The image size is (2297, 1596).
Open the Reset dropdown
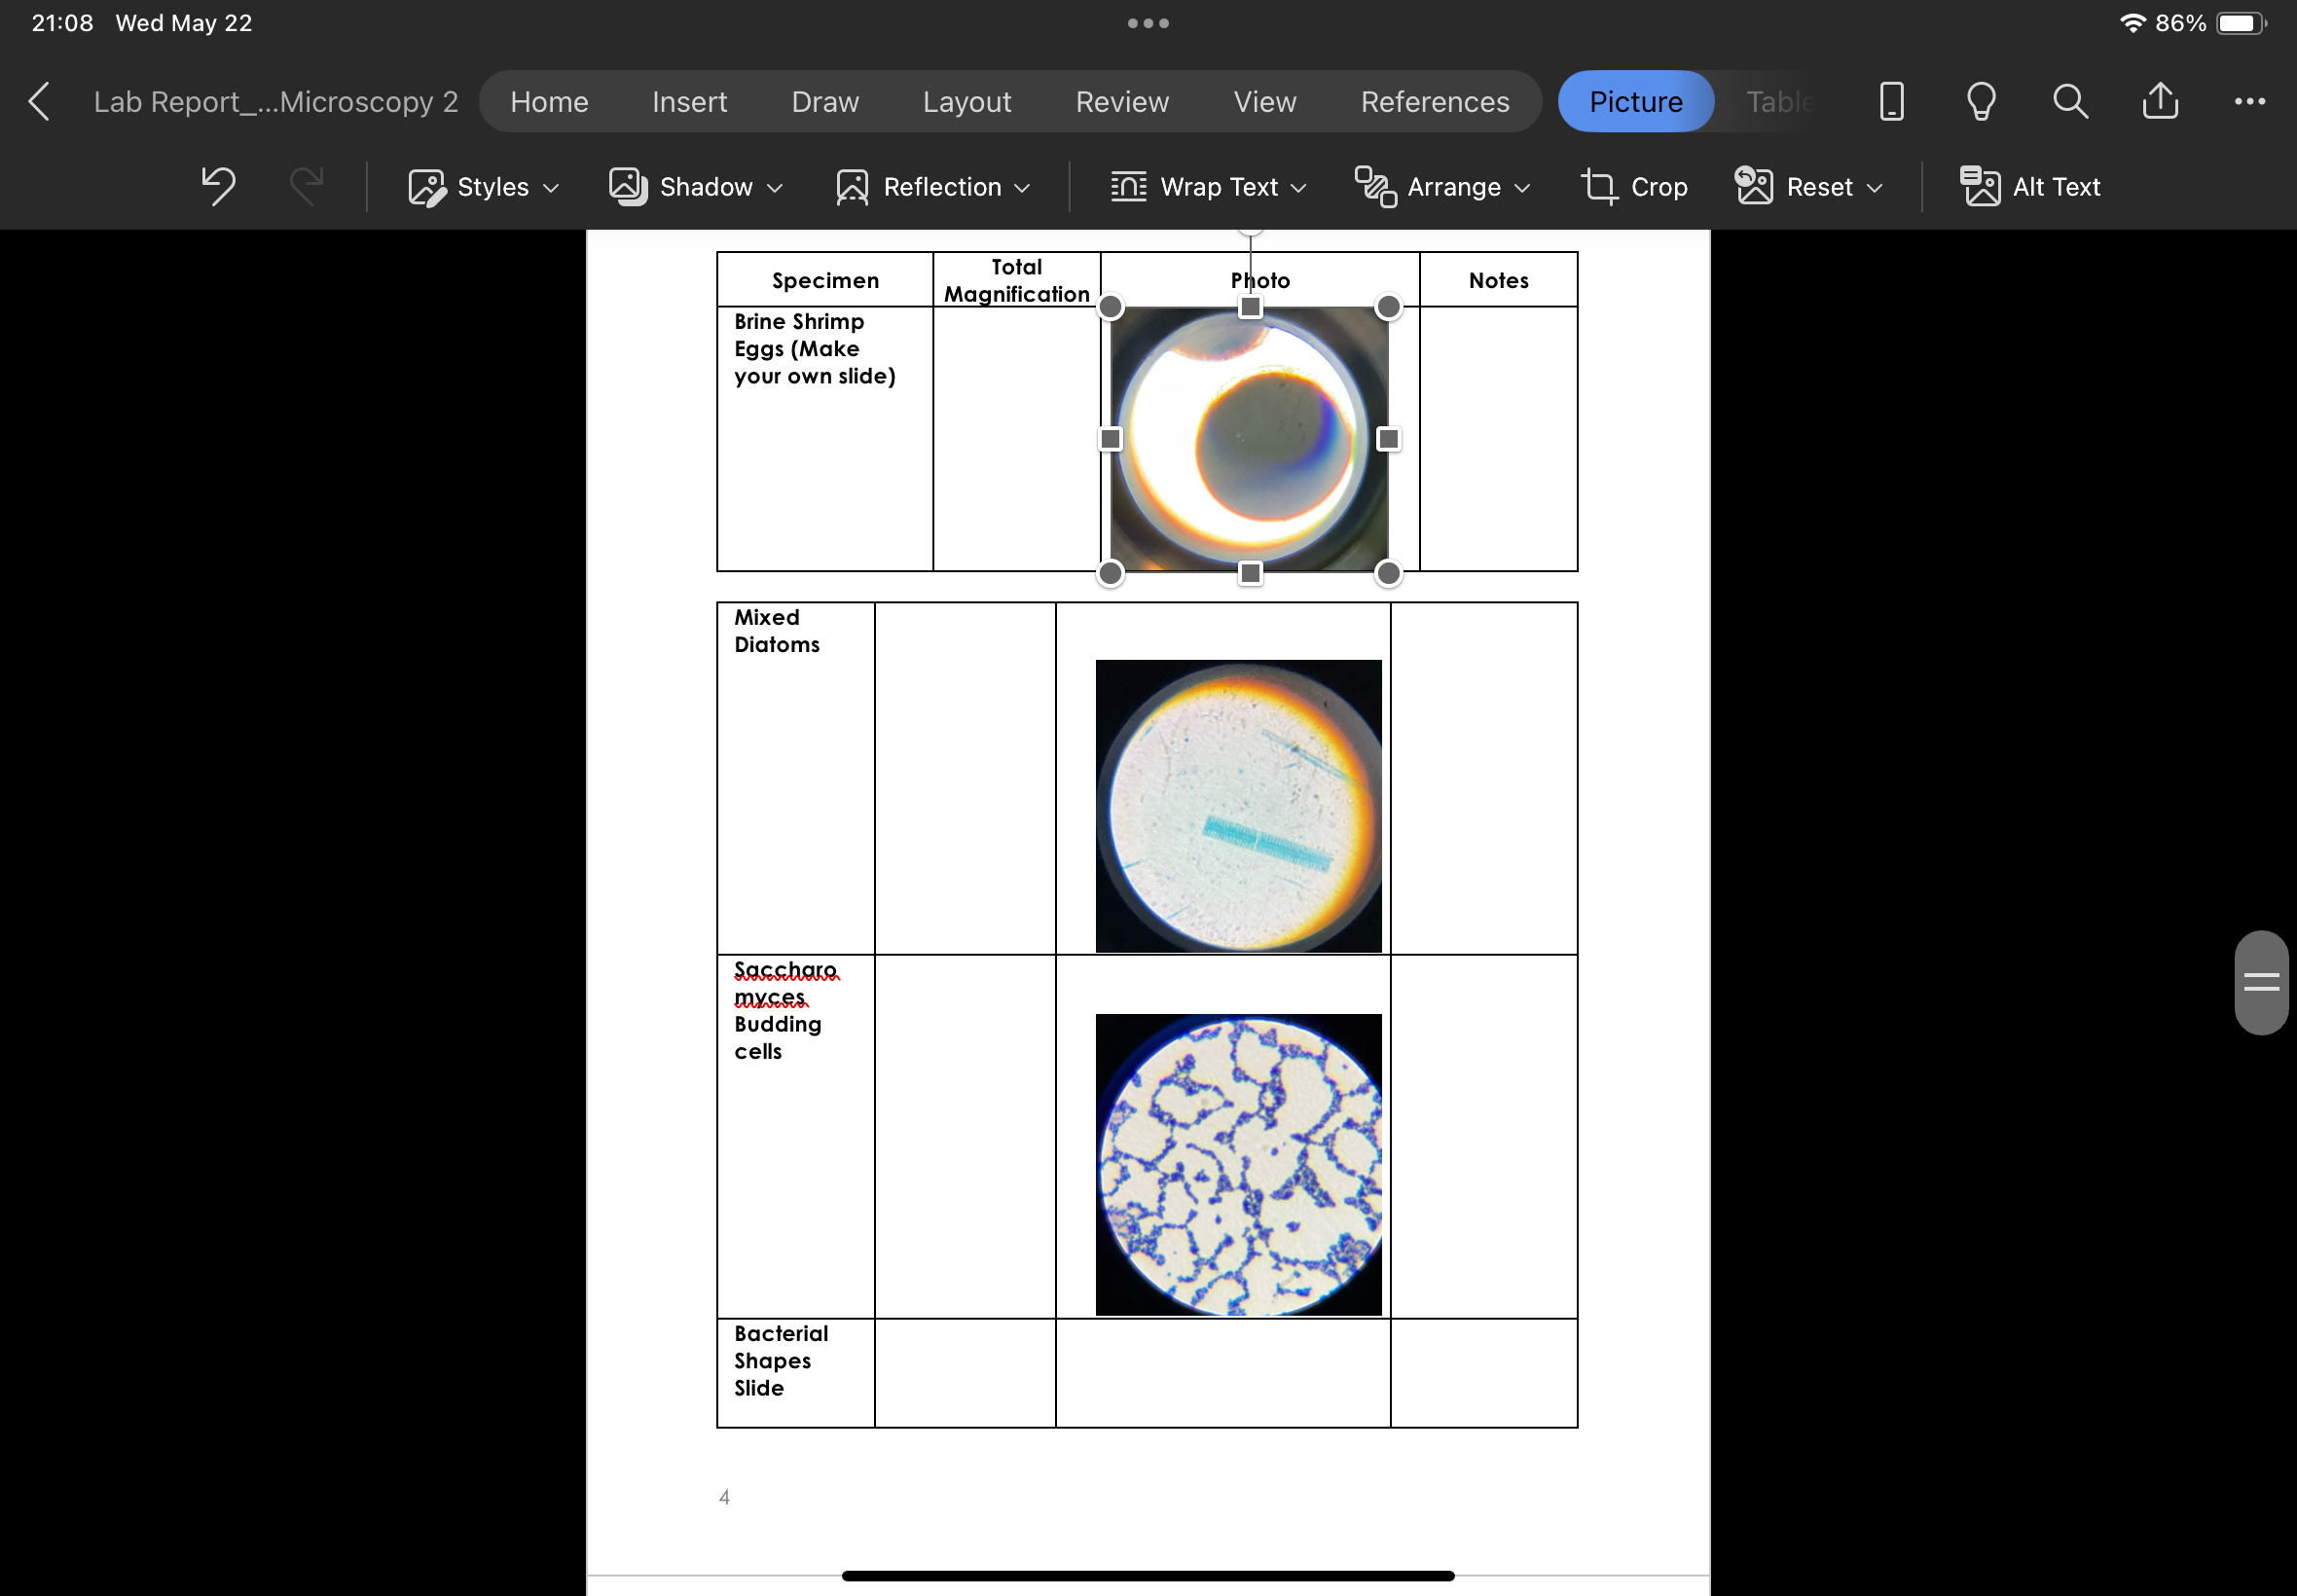point(1809,187)
